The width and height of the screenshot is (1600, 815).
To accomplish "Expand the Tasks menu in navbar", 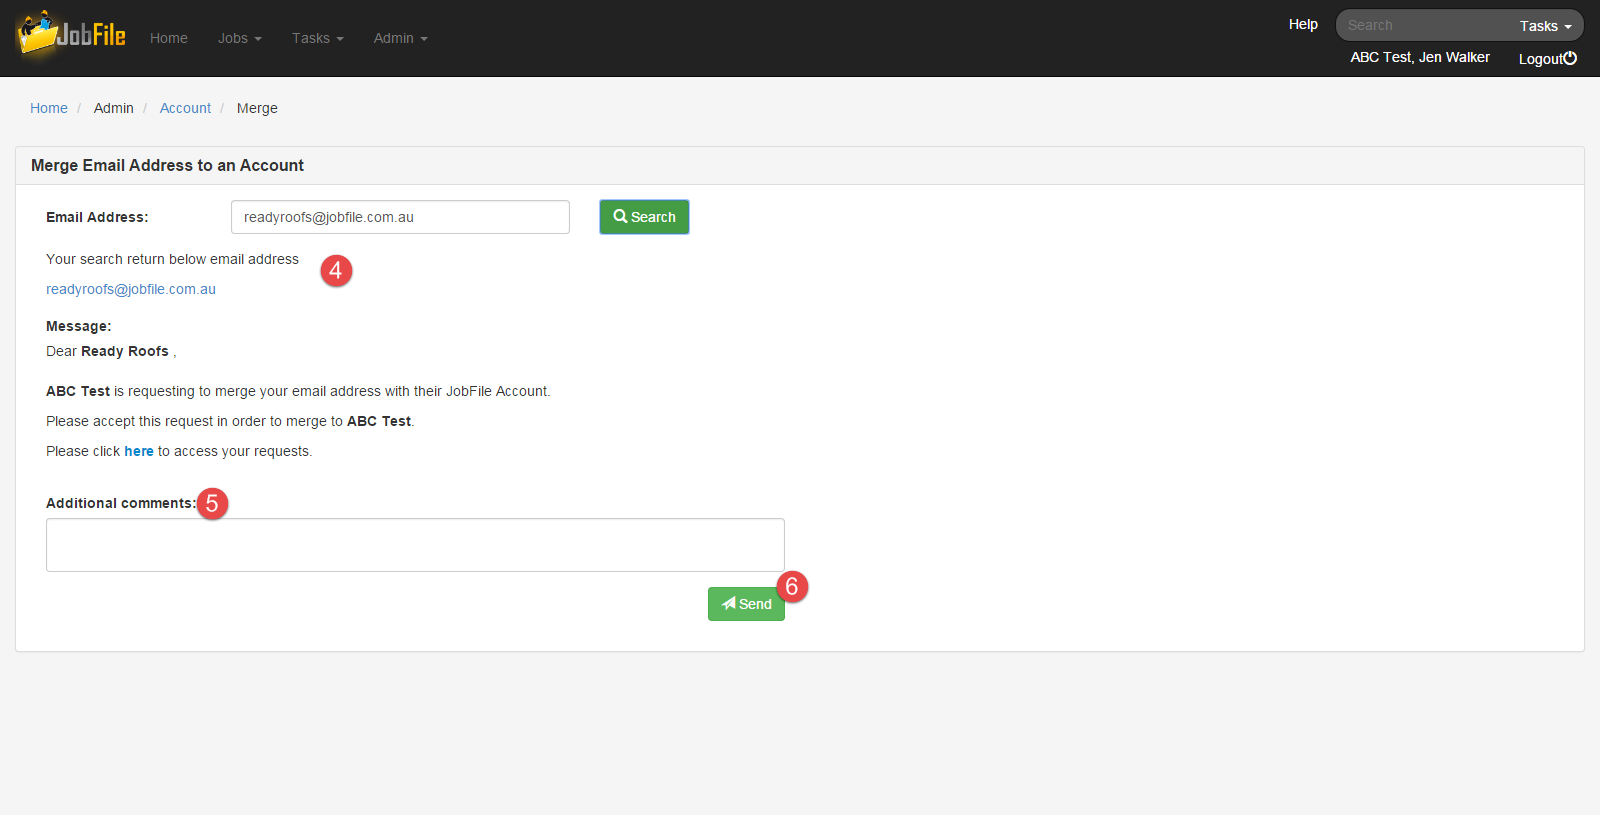I will (318, 38).
